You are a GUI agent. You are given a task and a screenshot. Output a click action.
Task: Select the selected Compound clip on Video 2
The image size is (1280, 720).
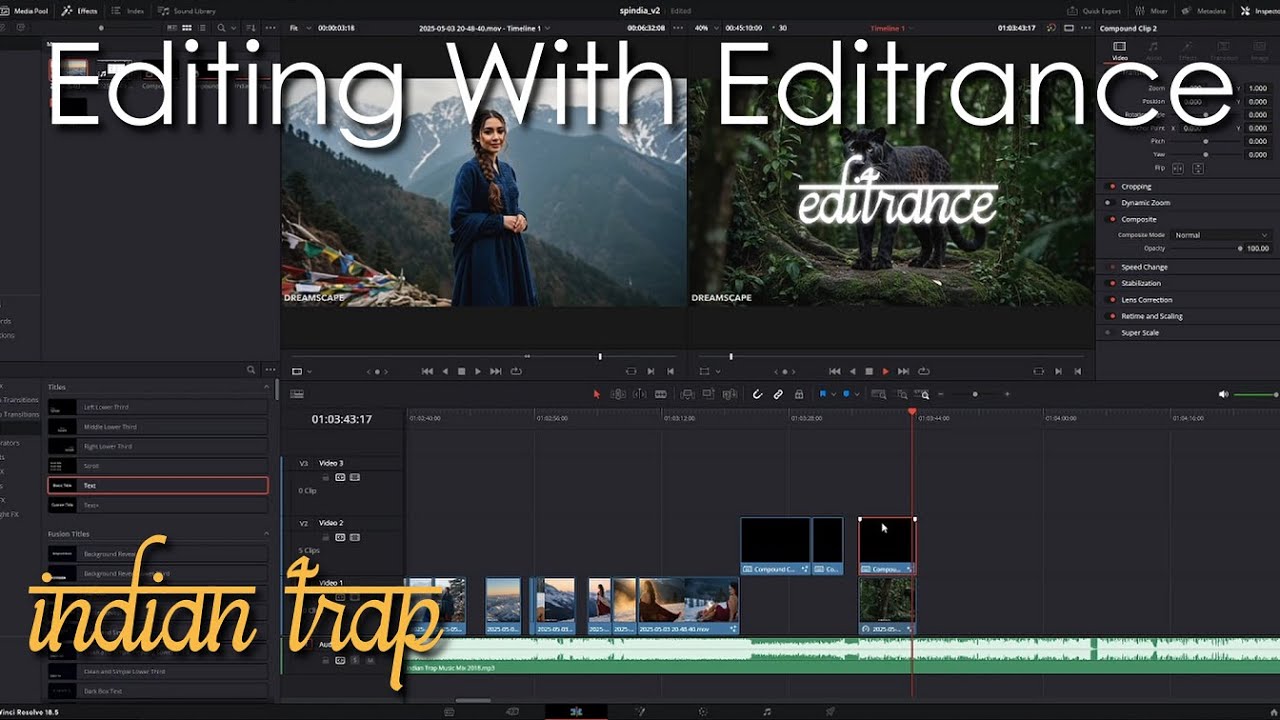point(887,546)
